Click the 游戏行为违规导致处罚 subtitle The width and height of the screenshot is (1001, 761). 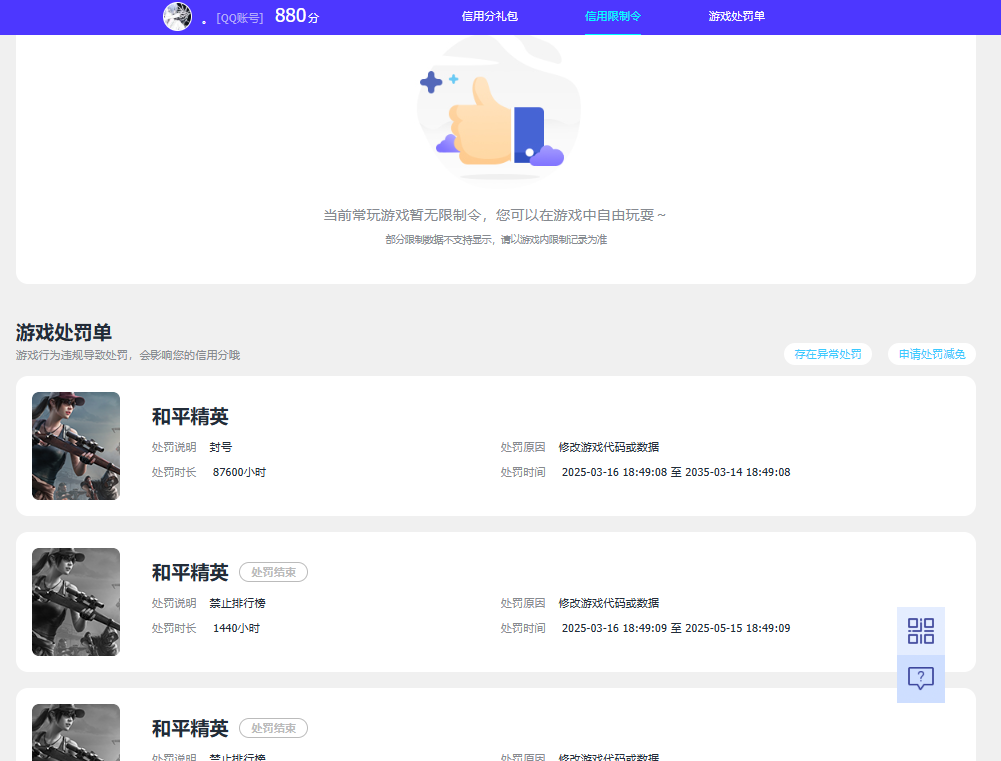click(x=128, y=355)
